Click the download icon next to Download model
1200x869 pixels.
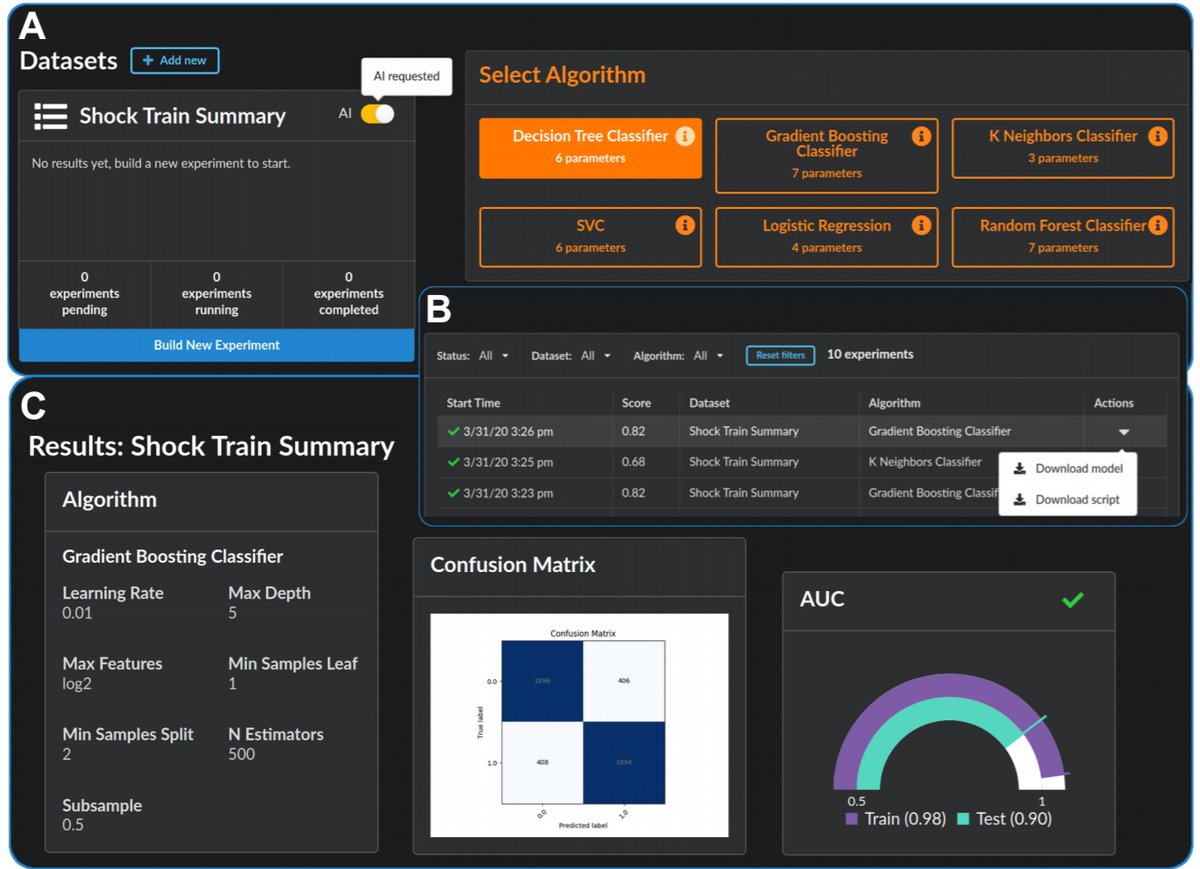point(1020,468)
